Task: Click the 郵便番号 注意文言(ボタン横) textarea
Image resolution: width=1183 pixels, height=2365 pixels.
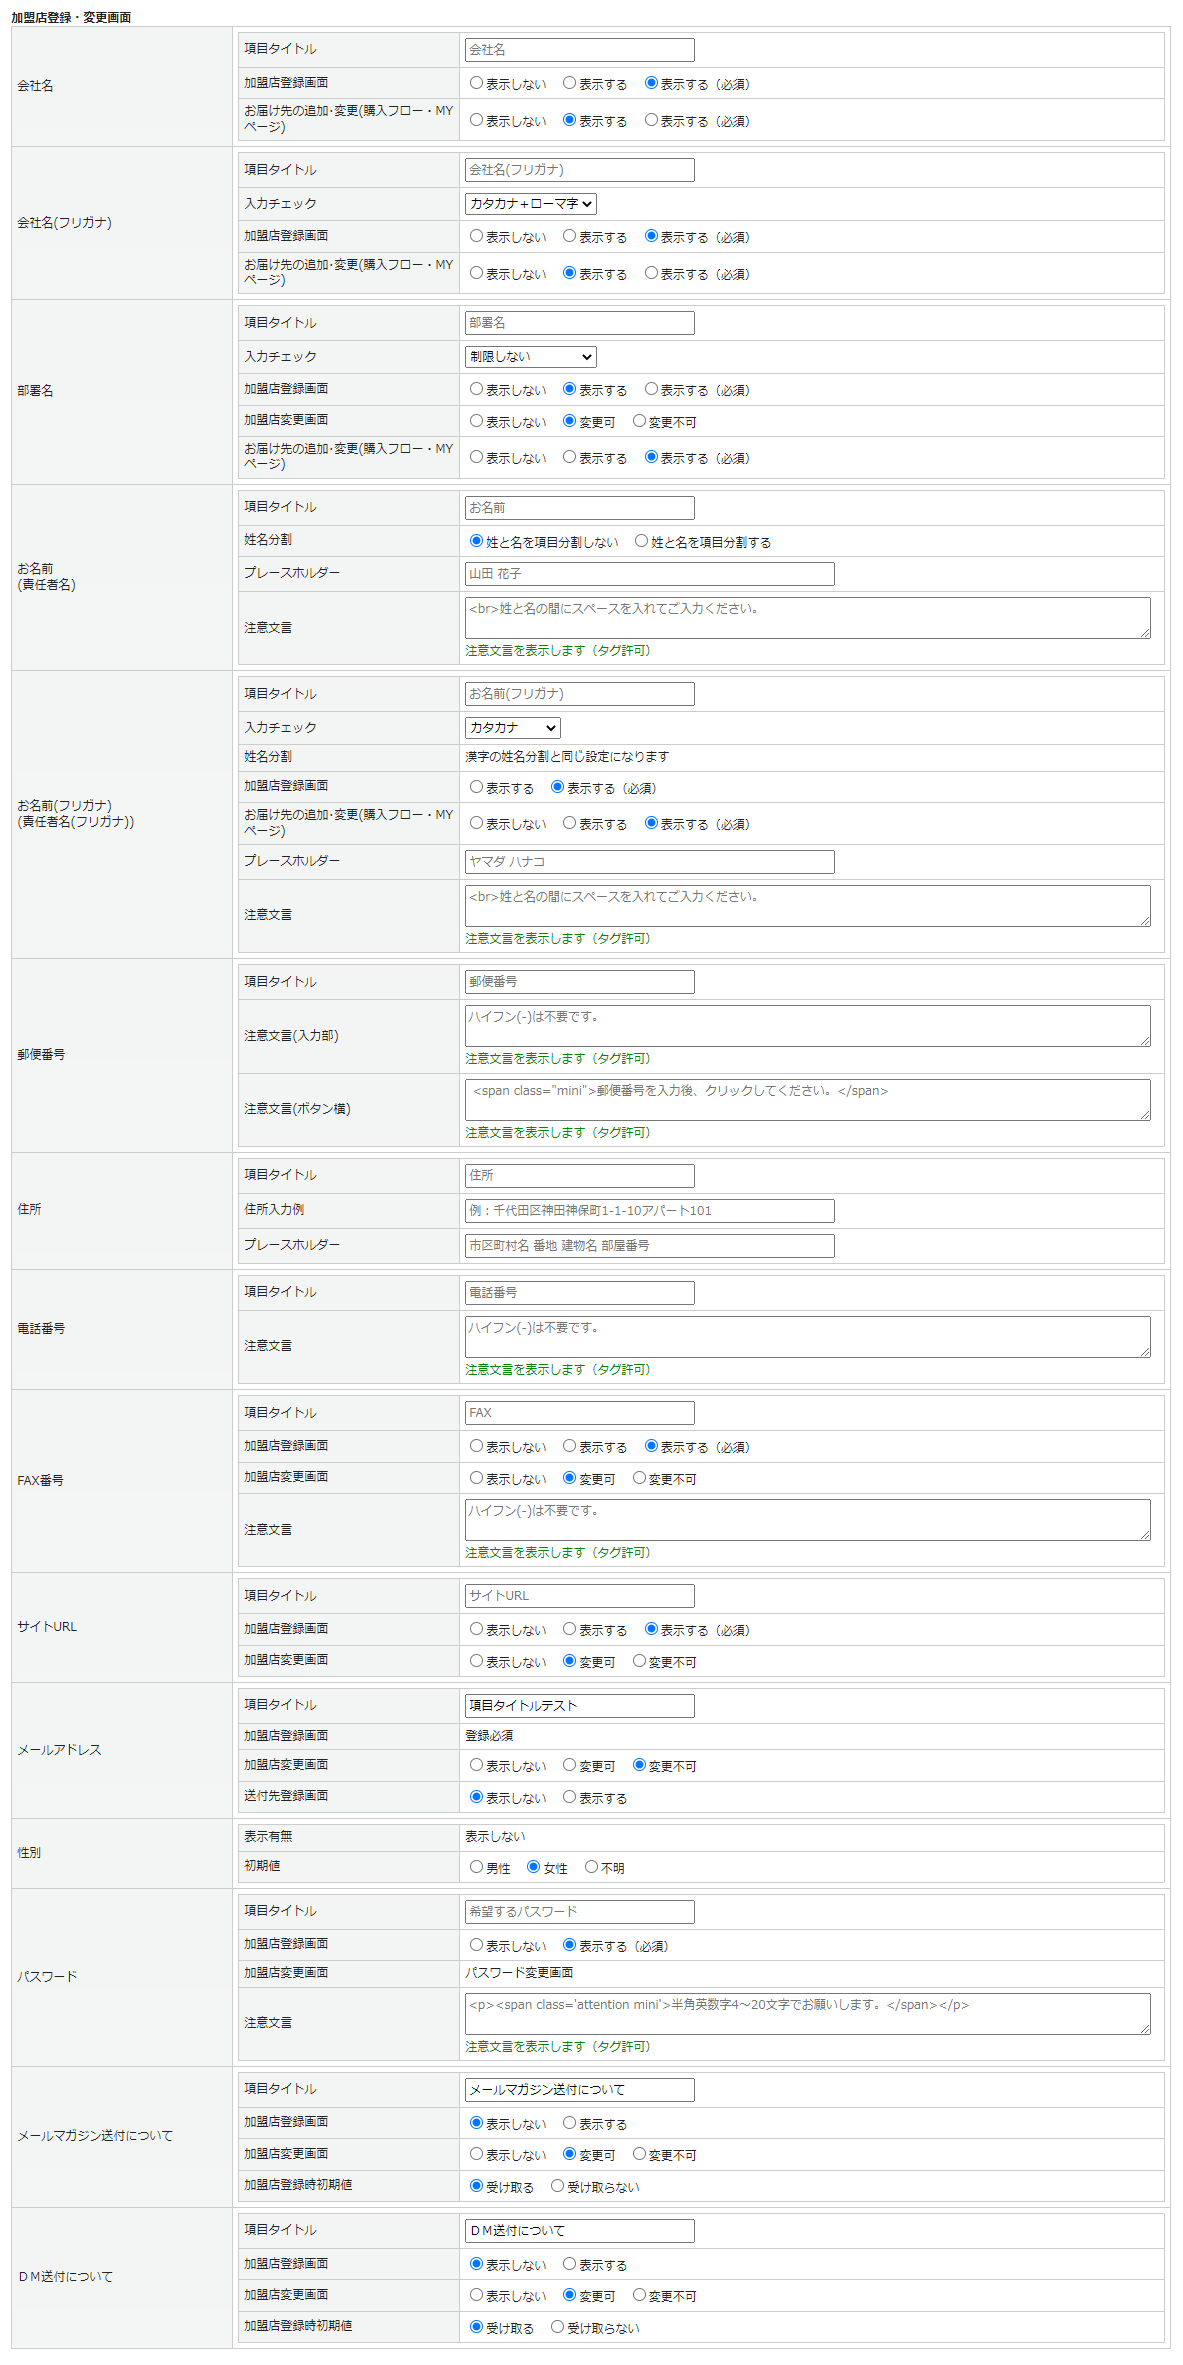Action: click(x=806, y=1099)
